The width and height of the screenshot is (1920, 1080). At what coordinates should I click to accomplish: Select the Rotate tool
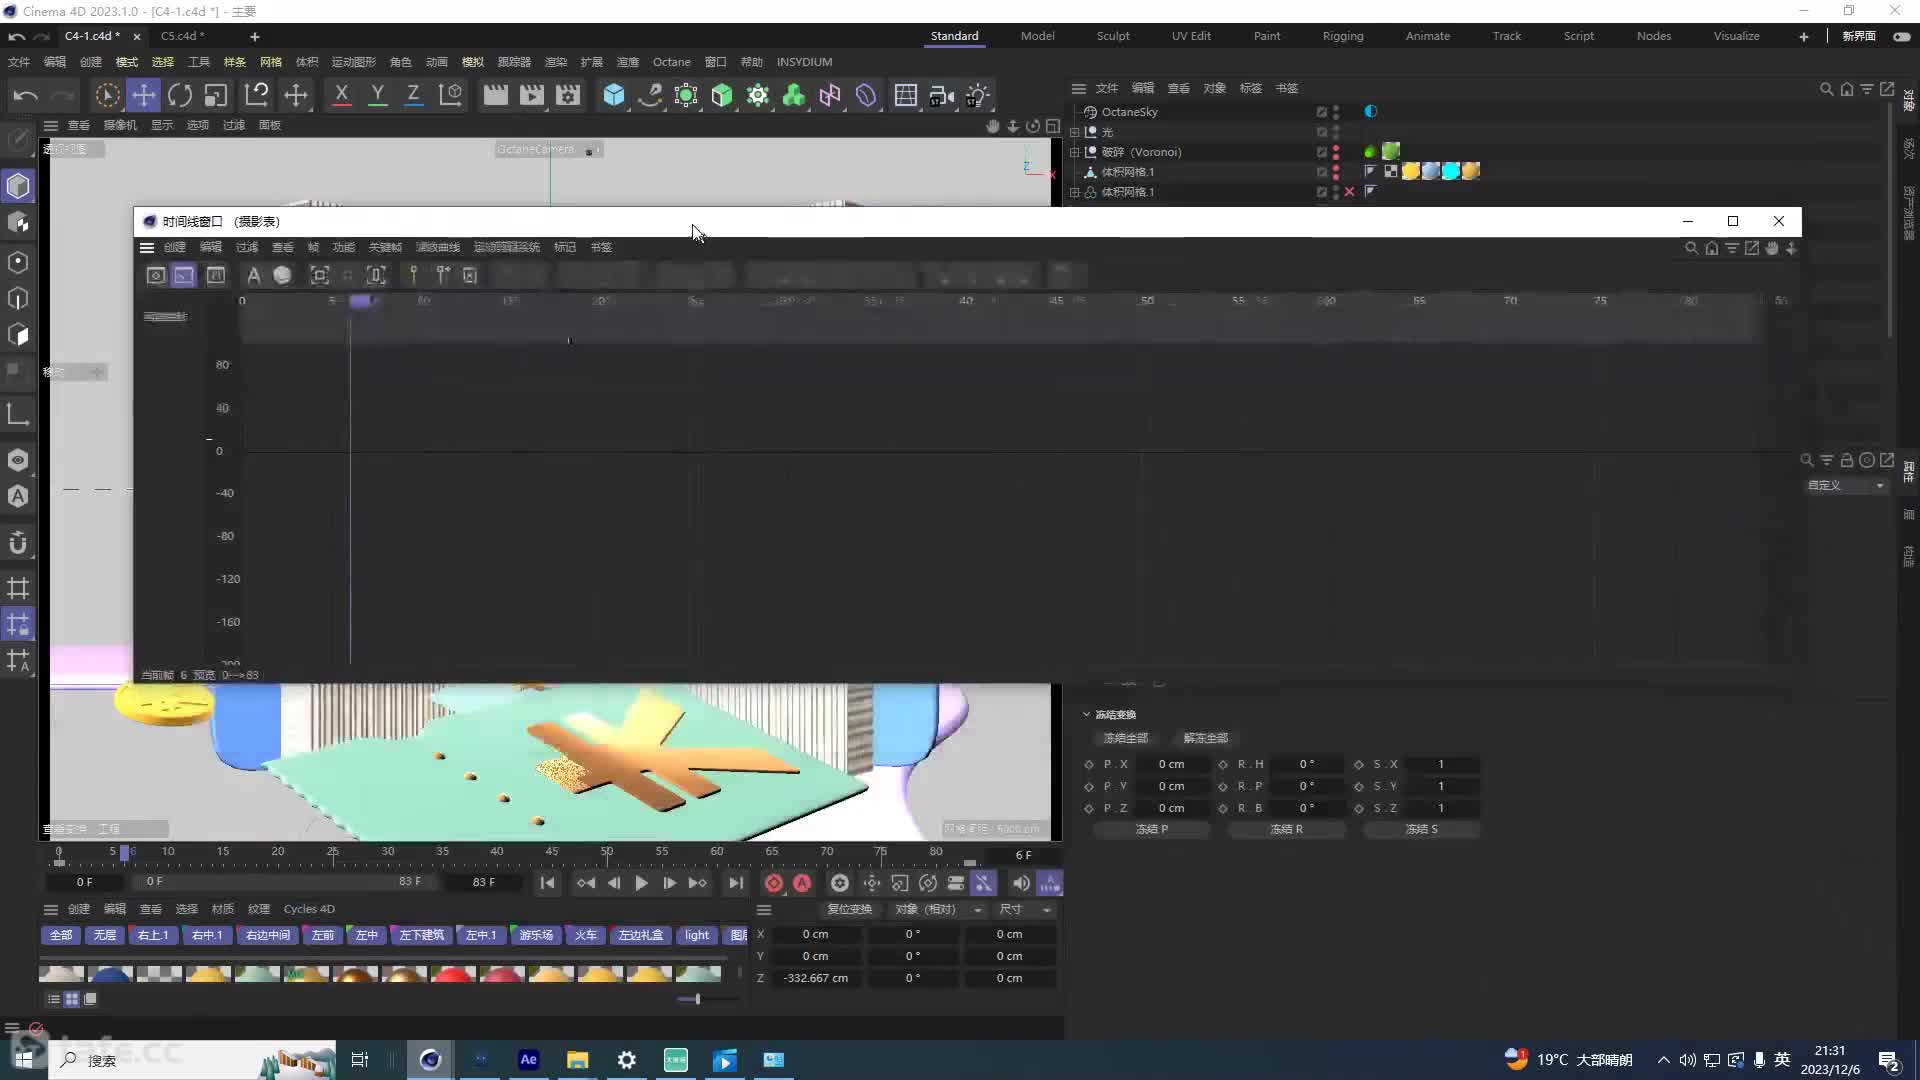[180, 95]
